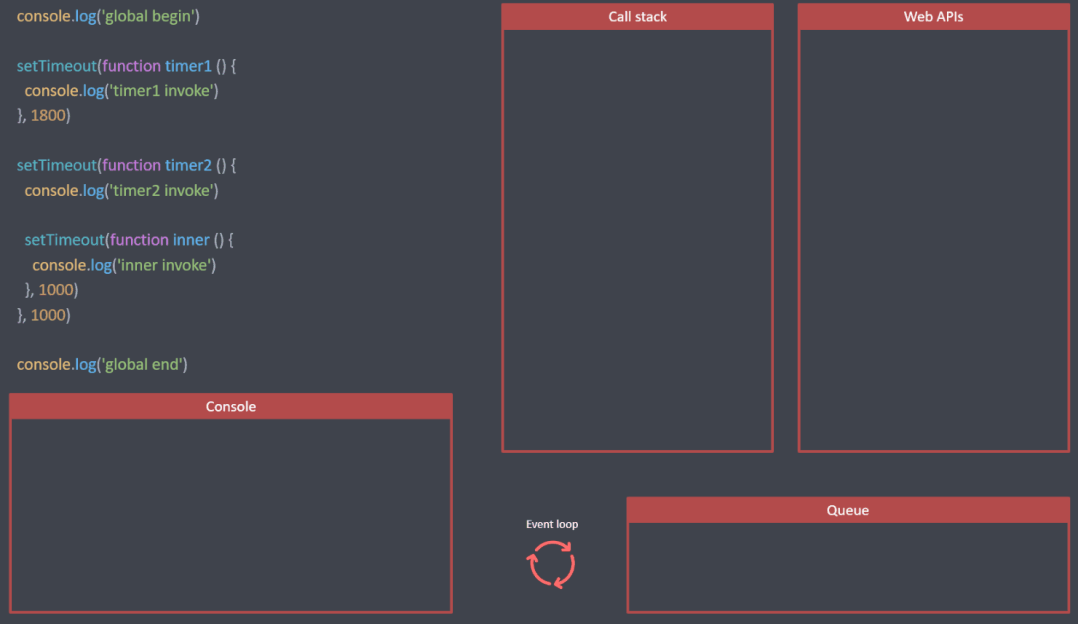Click the Console panel header
1078x624 pixels.
[x=231, y=406]
